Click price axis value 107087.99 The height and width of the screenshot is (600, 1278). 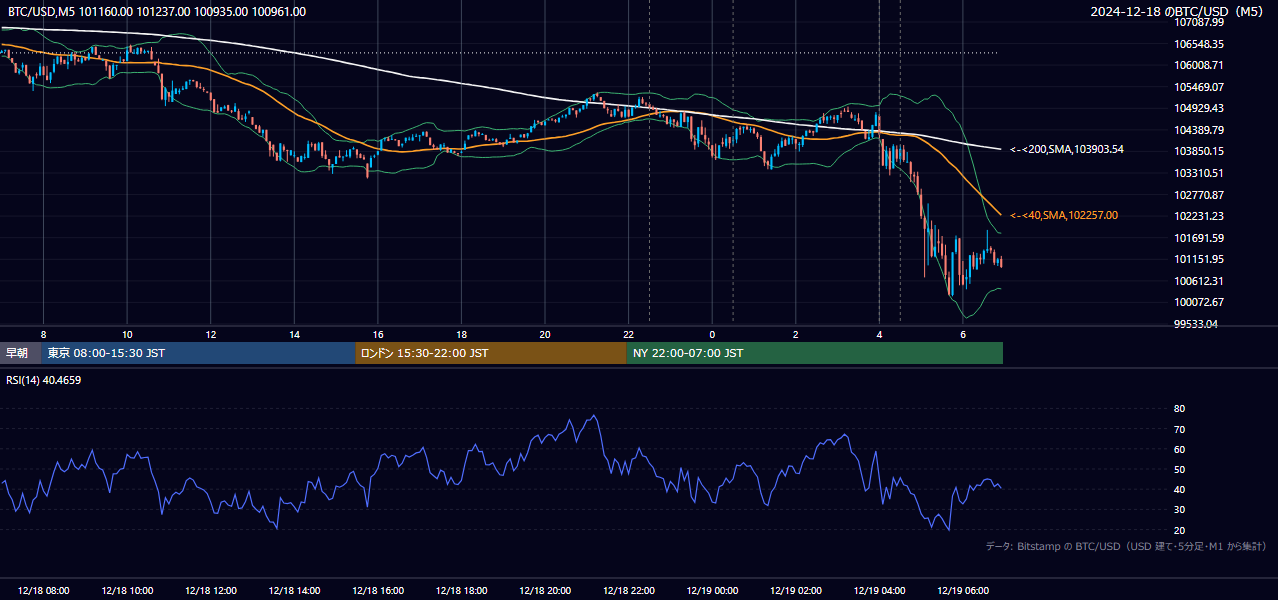click(x=1199, y=22)
